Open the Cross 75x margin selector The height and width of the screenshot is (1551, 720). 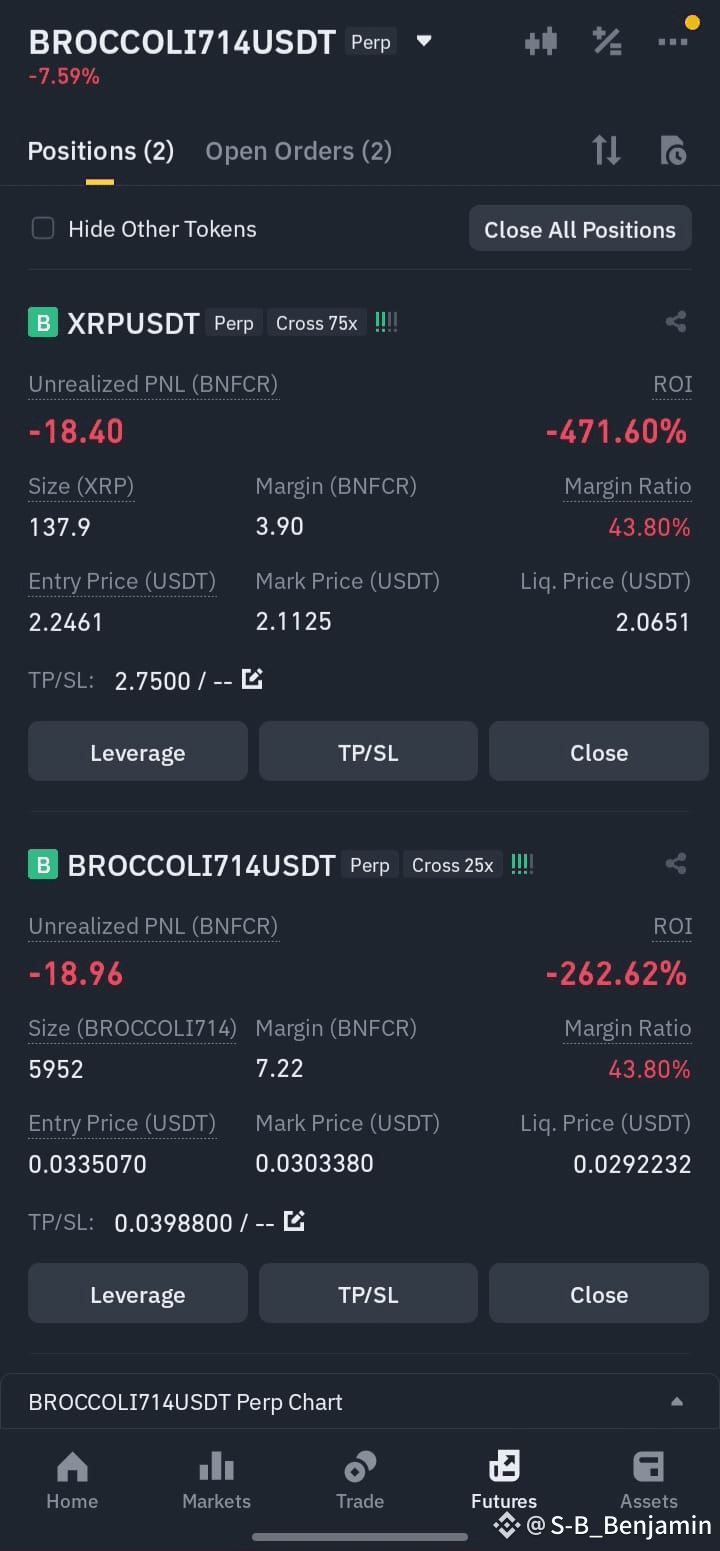click(x=316, y=323)
